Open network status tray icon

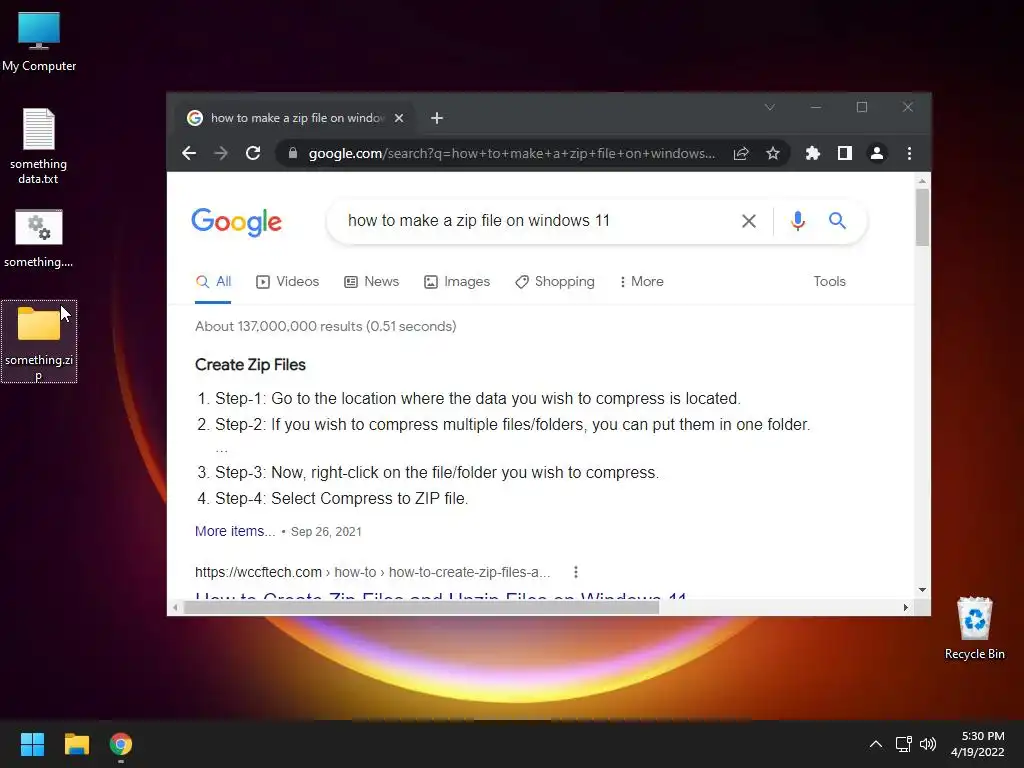(x=903, y=744)
